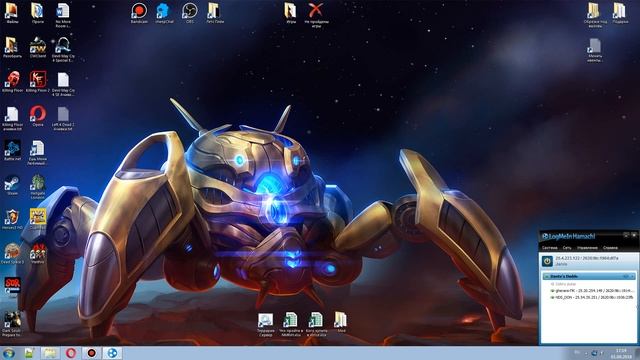Open the grey document icon at top right
The height and width of the screenshot is (360, 640).
click(x=595, y=51)
